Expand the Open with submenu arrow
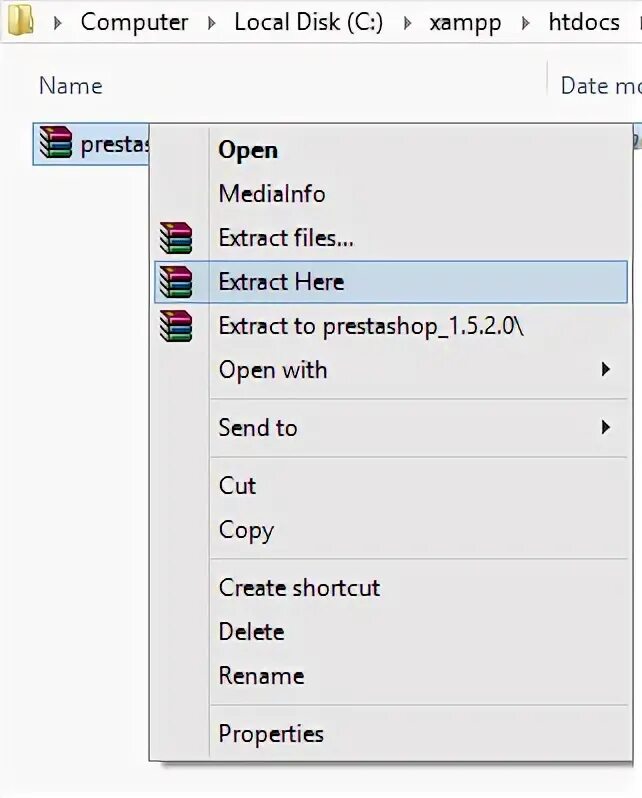This screenshot has width=642, height=798. [x=605, y=369]
